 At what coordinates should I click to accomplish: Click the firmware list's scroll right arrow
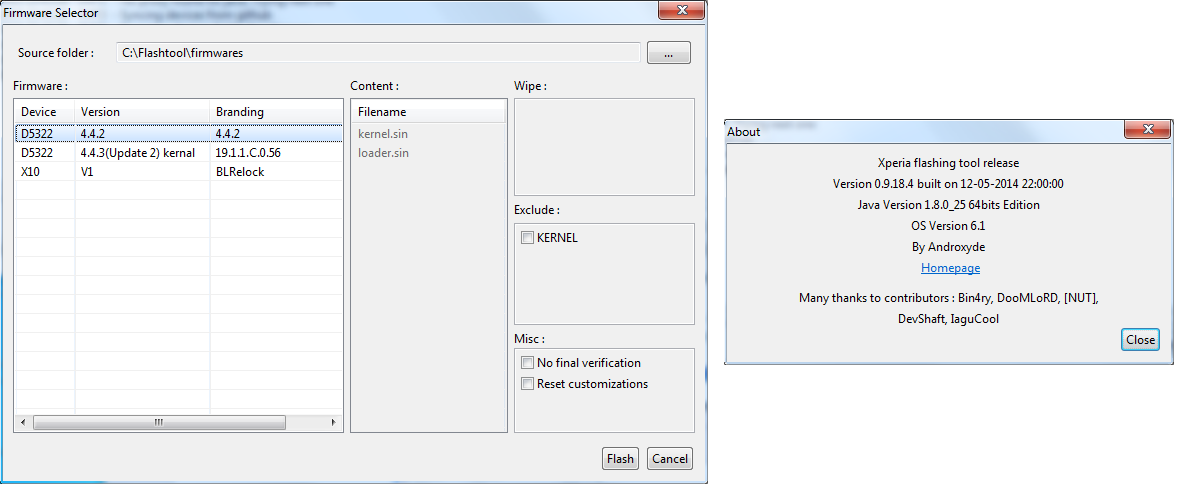[x=335, y=423]
